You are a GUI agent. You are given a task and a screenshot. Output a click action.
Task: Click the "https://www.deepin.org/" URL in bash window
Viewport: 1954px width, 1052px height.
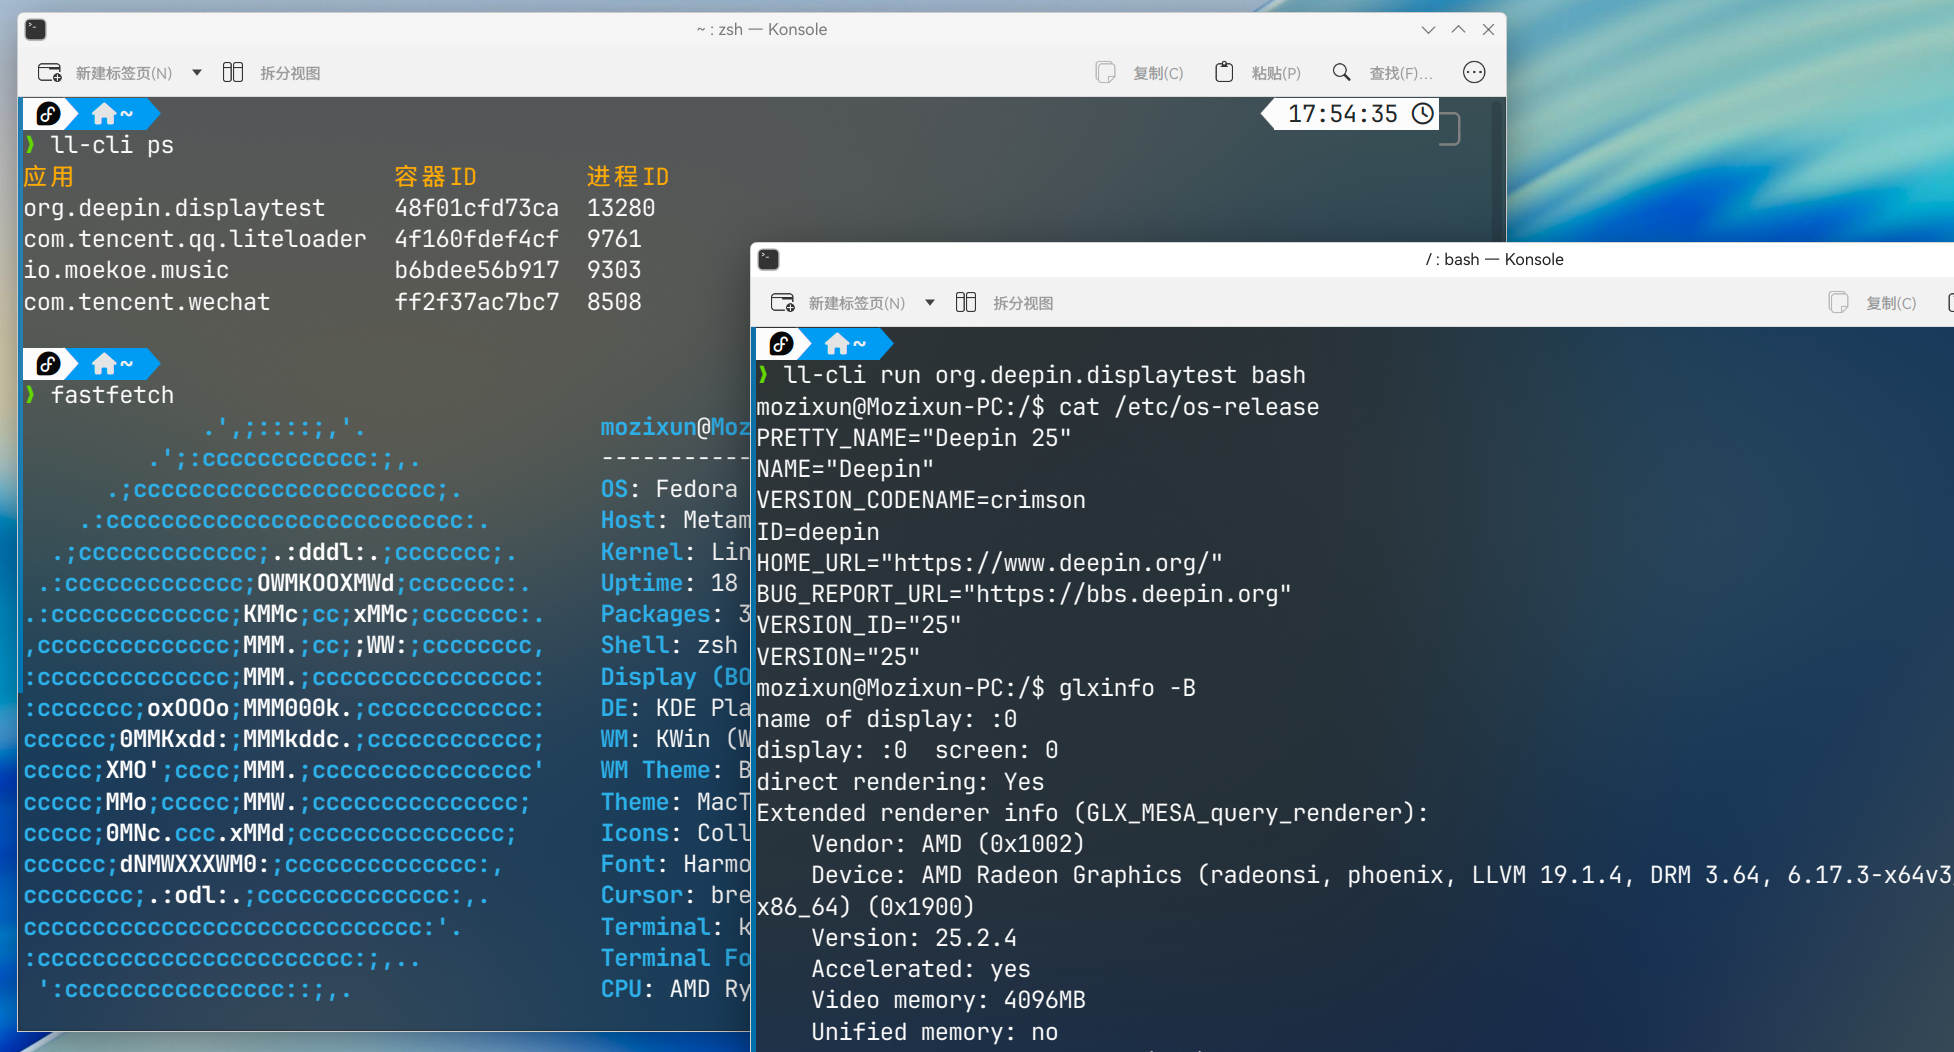coord(1051,563)
